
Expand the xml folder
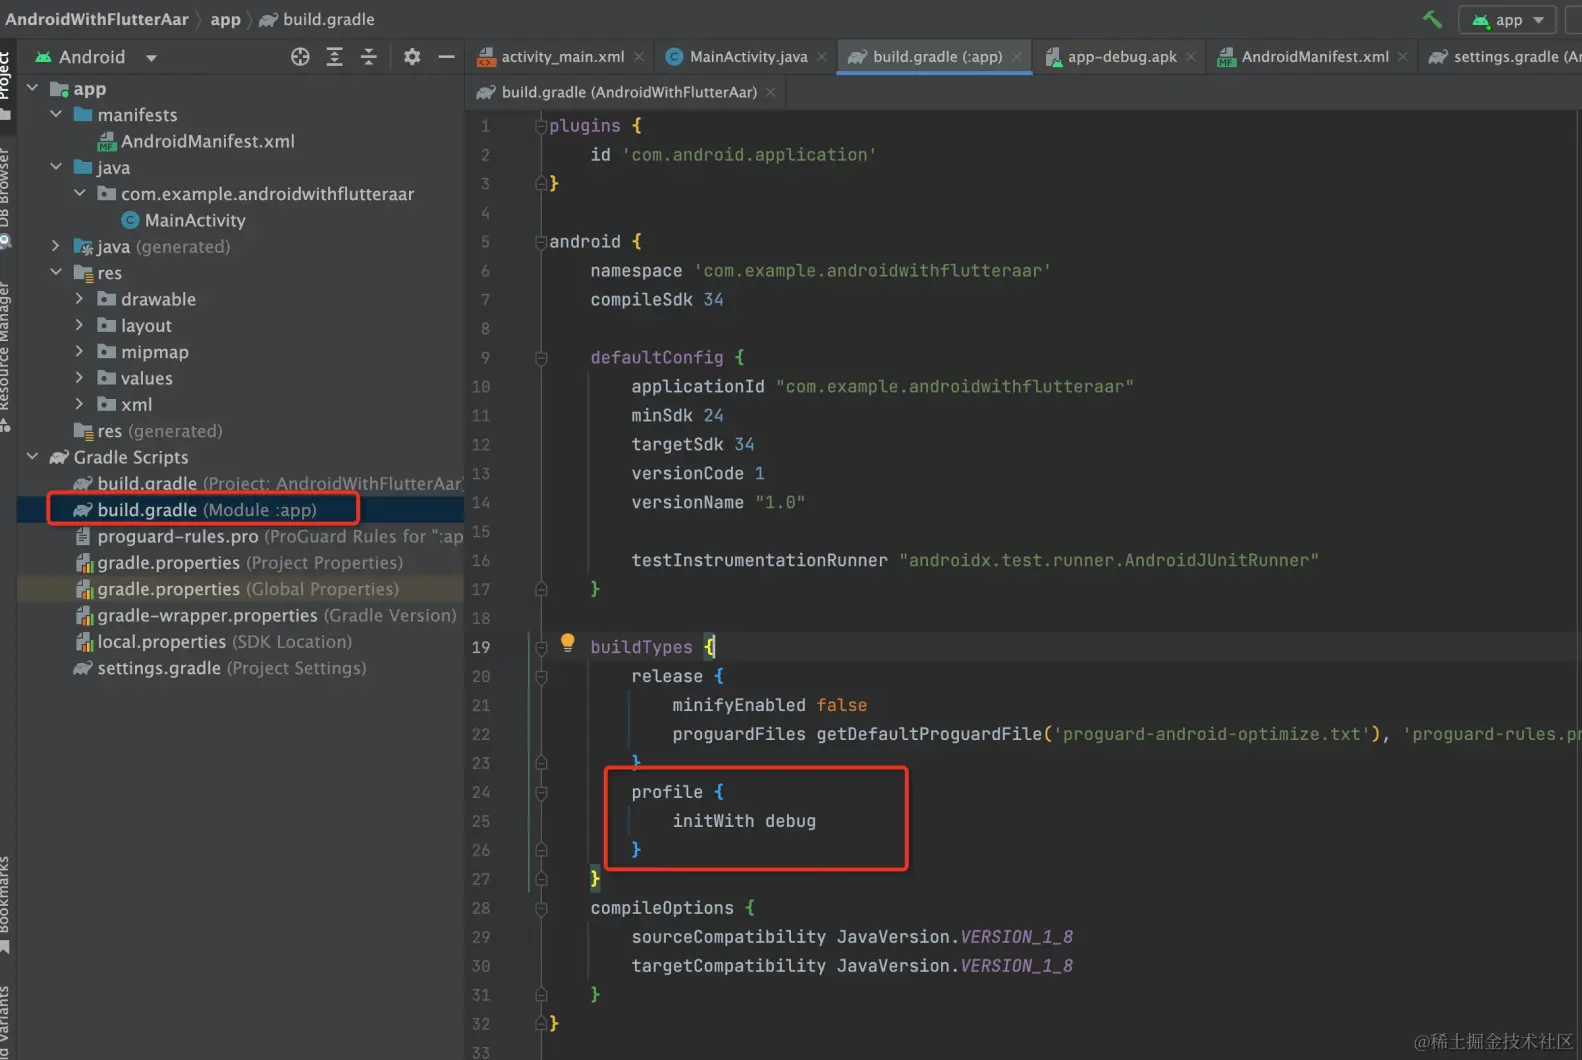point(80,404)
